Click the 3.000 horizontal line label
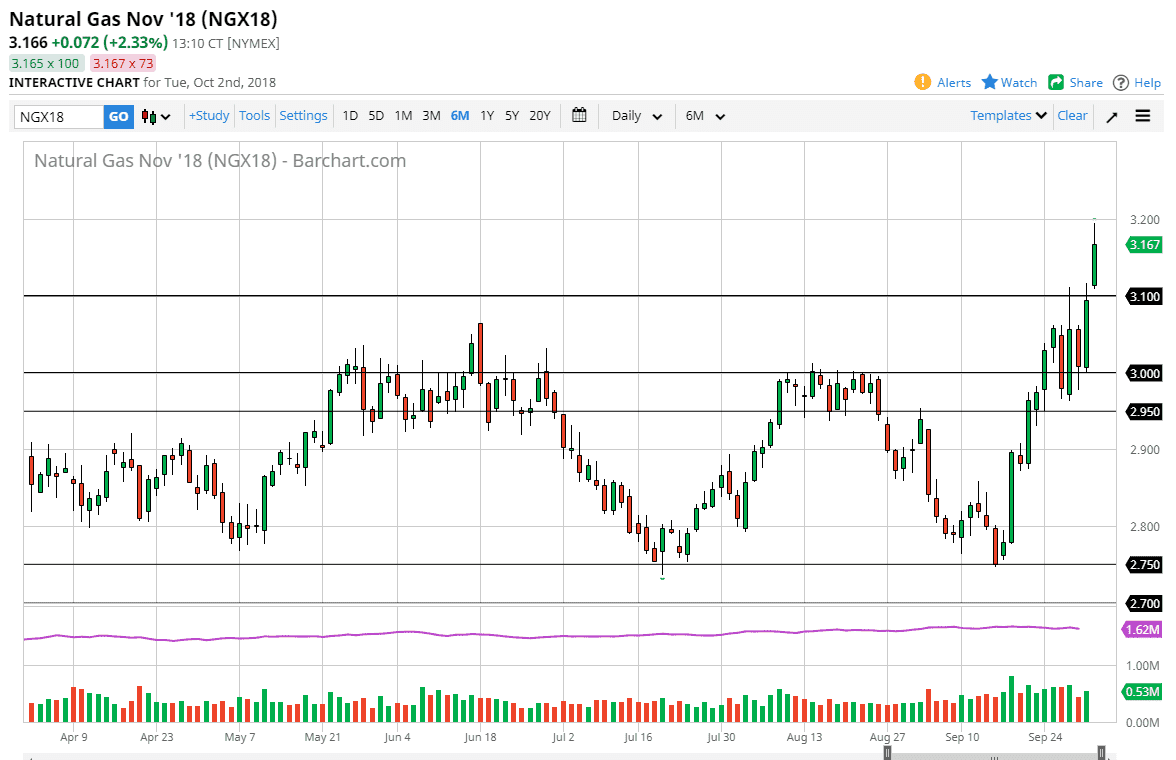 click(x=1144, y=374)
